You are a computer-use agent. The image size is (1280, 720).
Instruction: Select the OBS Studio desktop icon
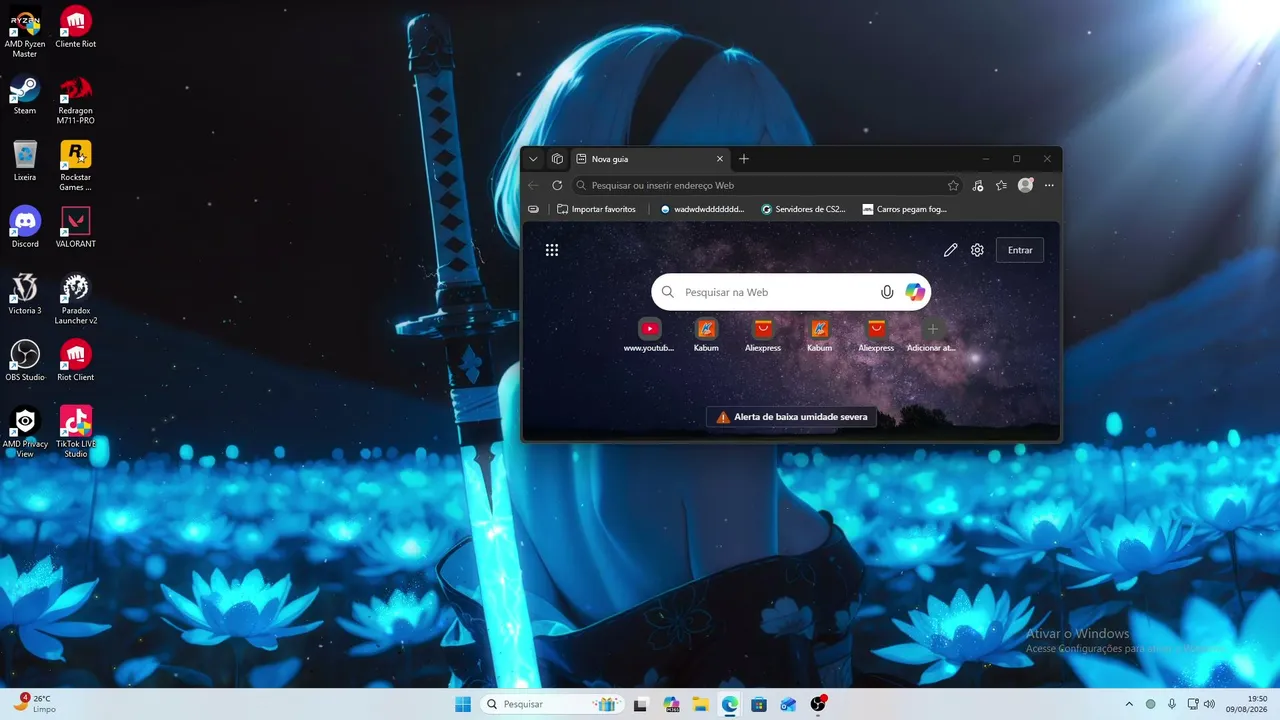pos(25,361)
